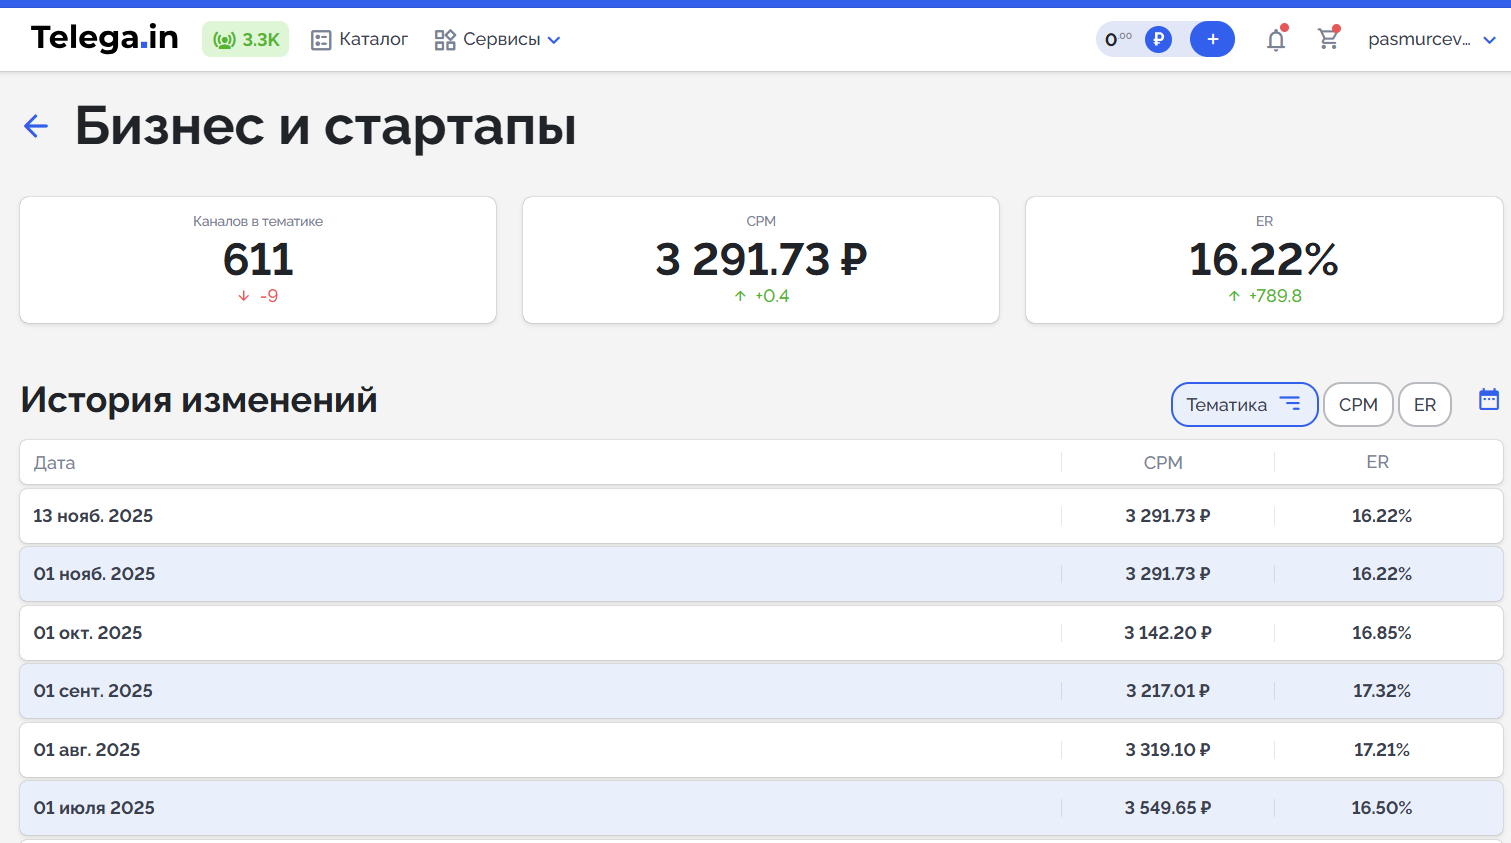Click the ER column header in table
Viewport: 1511px width, 843px height.
click(1377, 462)
